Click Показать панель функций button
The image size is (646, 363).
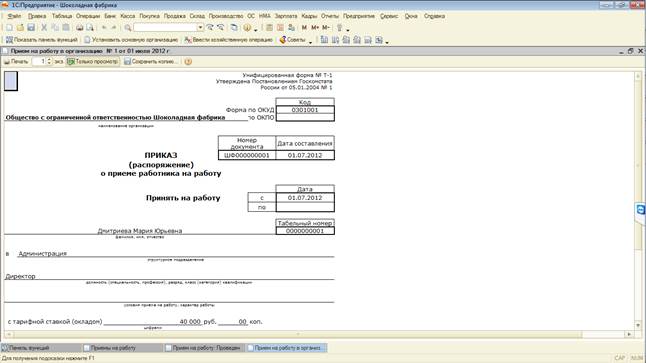pos(42,40)
